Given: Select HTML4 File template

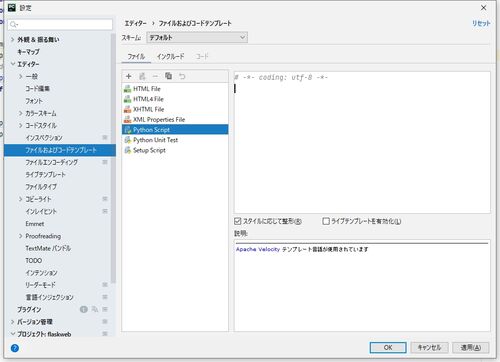Looking at the screenshot, I should [x=175, y=99].
